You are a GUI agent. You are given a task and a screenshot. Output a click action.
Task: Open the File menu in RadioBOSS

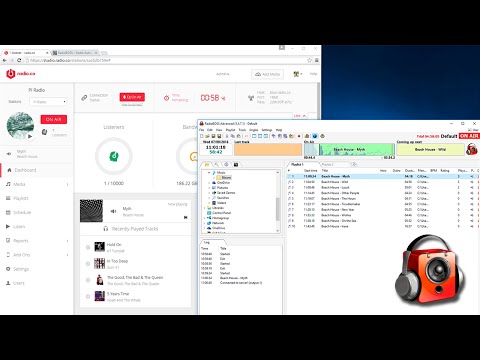[x=202, y=130]
